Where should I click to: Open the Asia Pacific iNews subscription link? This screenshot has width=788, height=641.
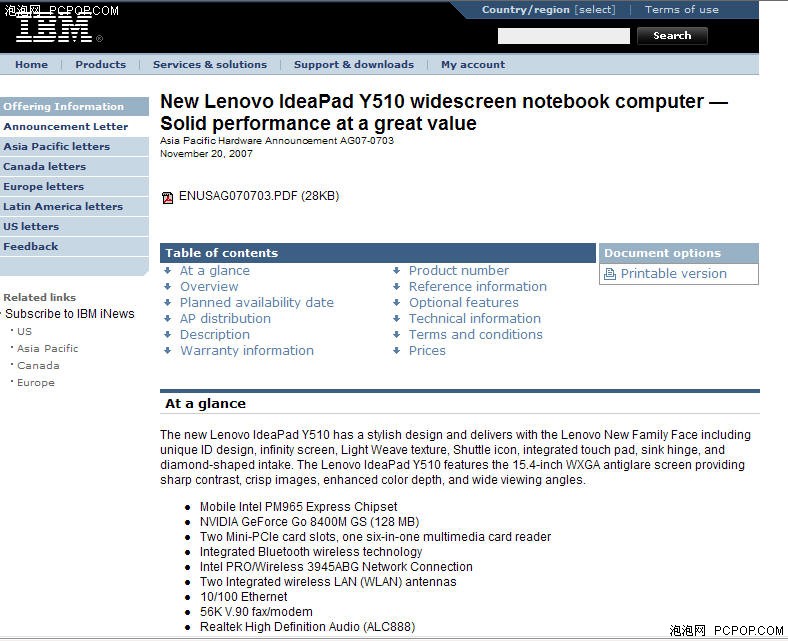tap(48, 348)
